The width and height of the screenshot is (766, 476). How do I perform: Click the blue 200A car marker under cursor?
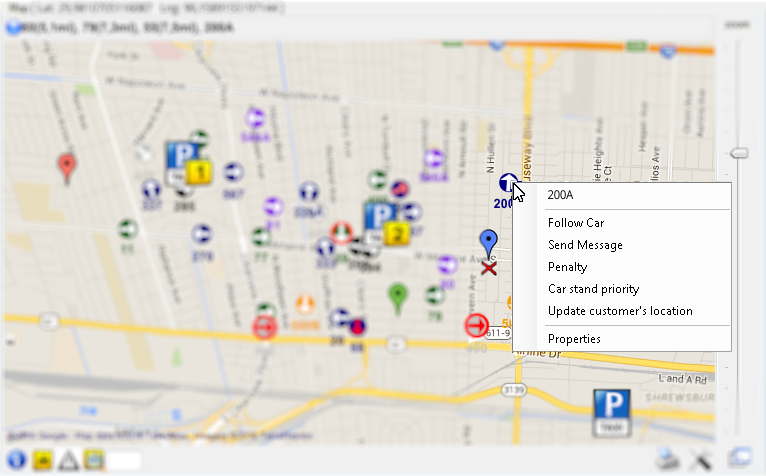(509, 183)
